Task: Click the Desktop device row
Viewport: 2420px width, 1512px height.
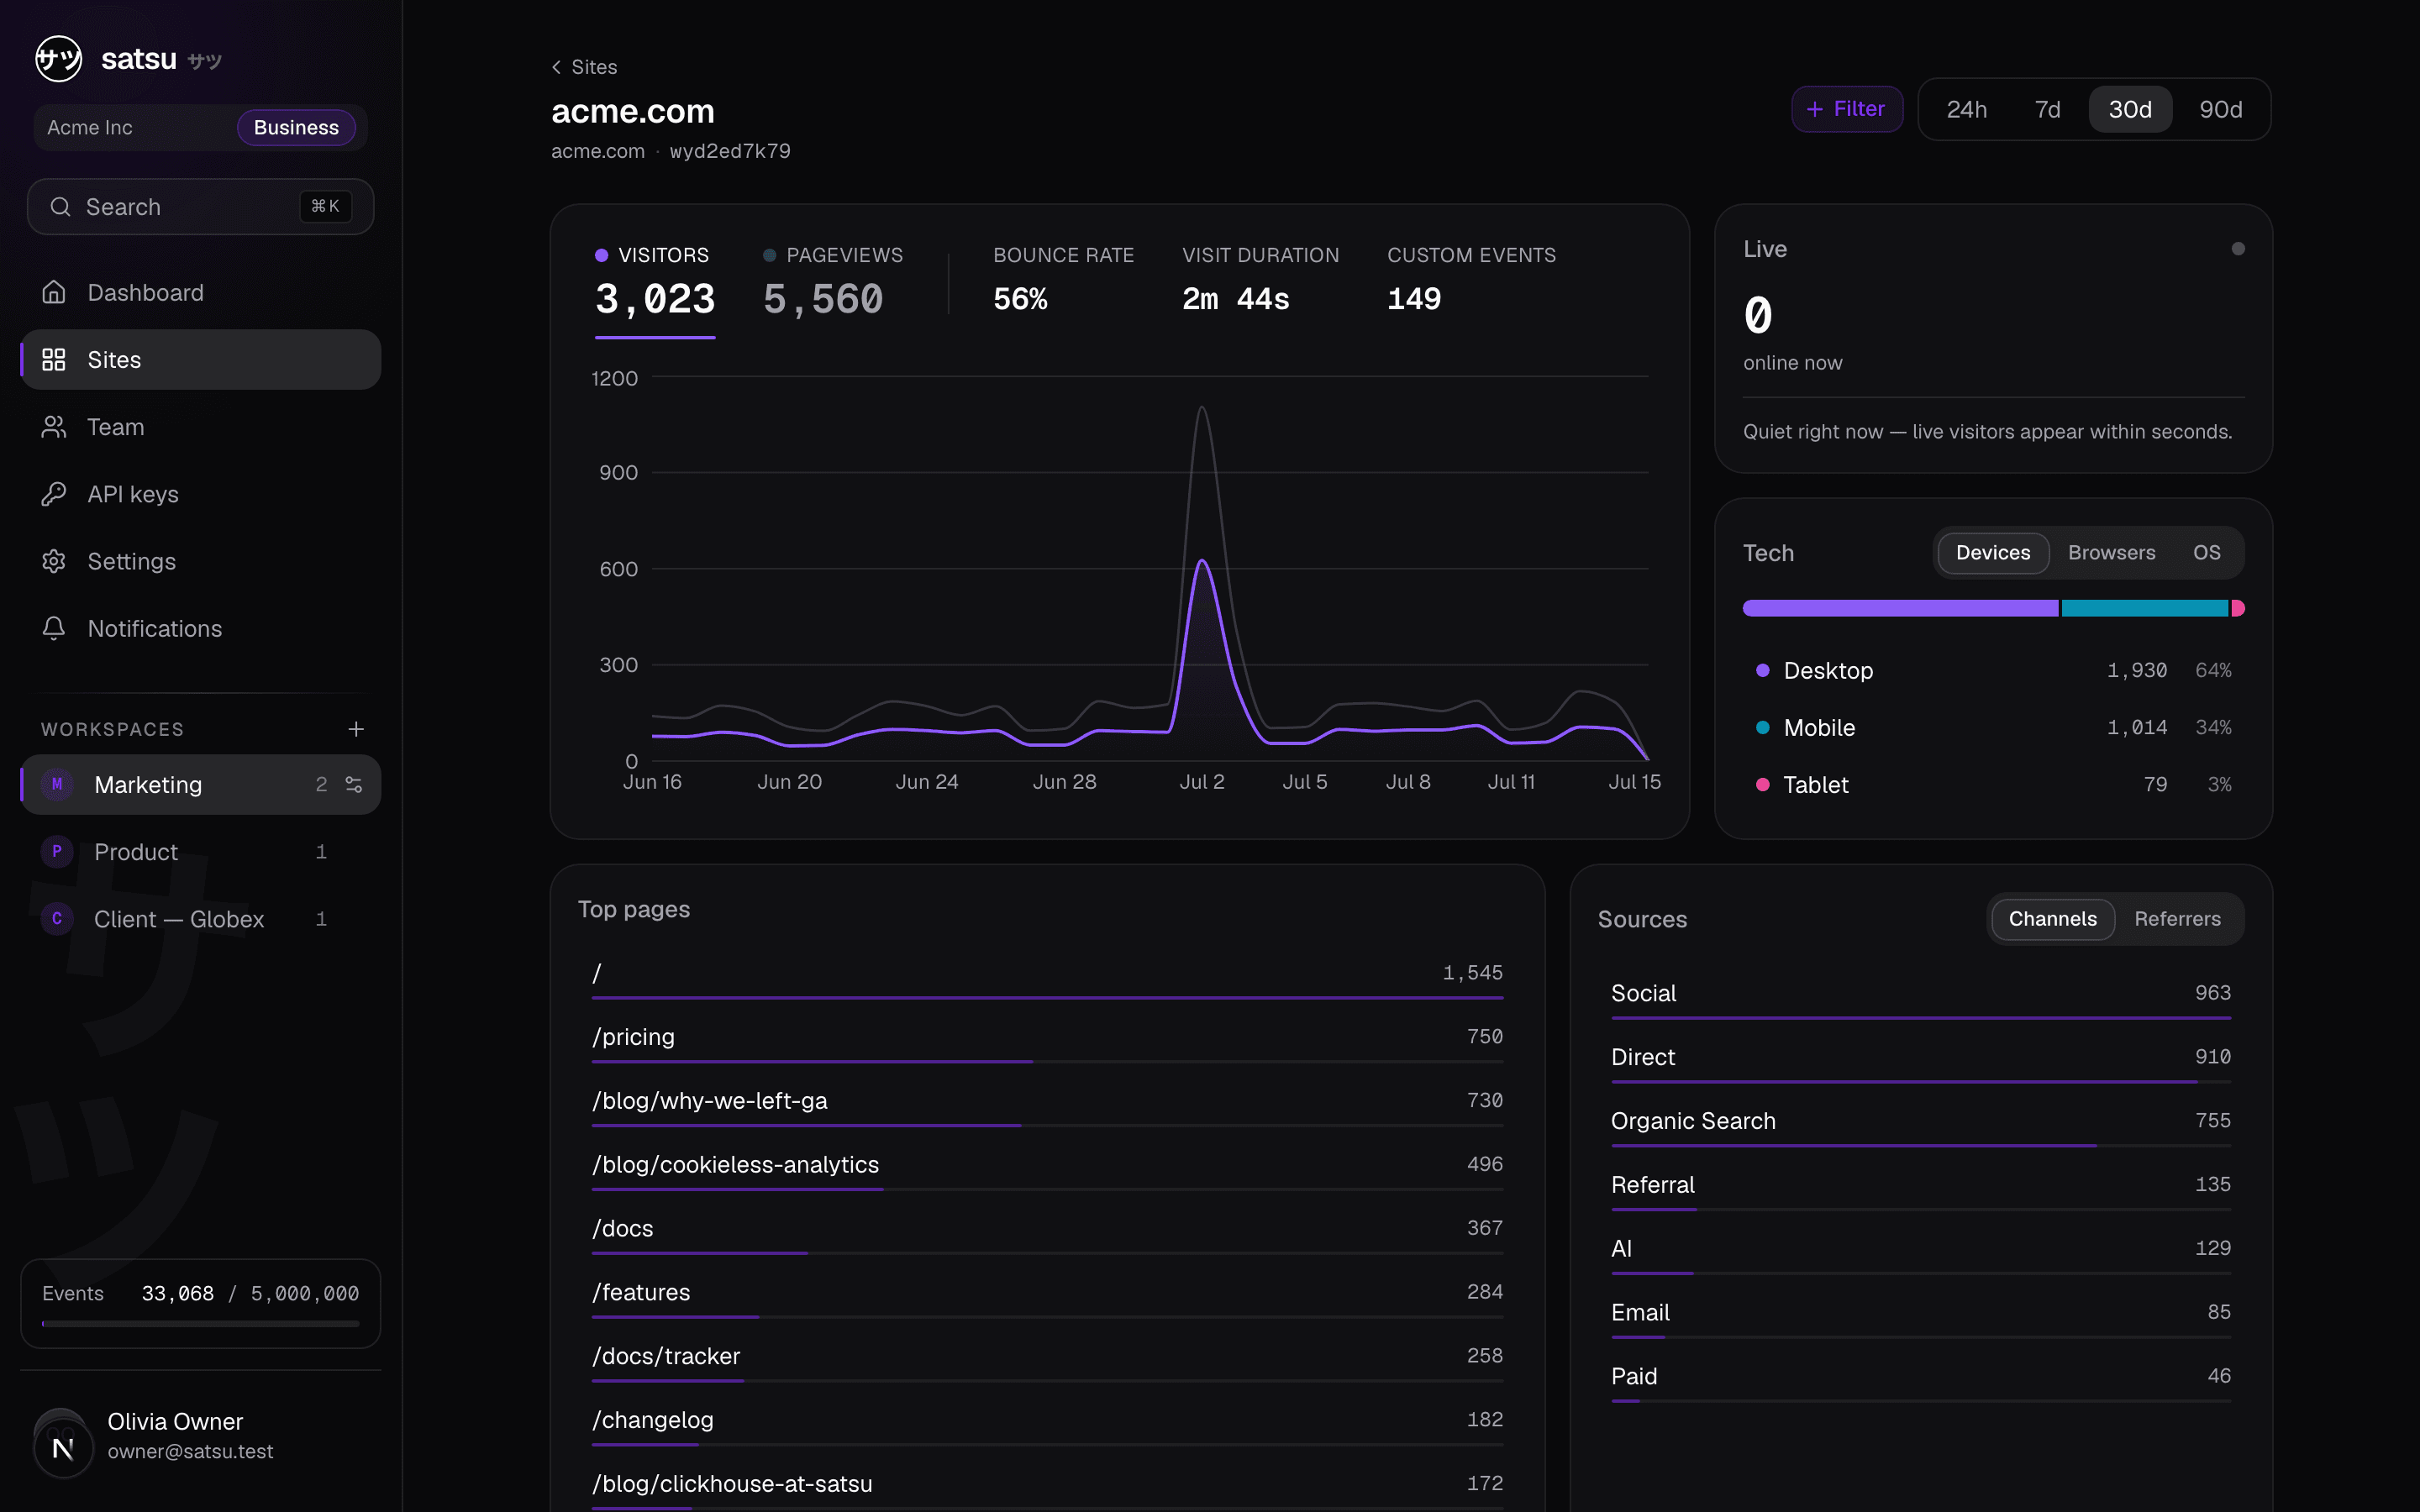Action: coord(1993,670)
